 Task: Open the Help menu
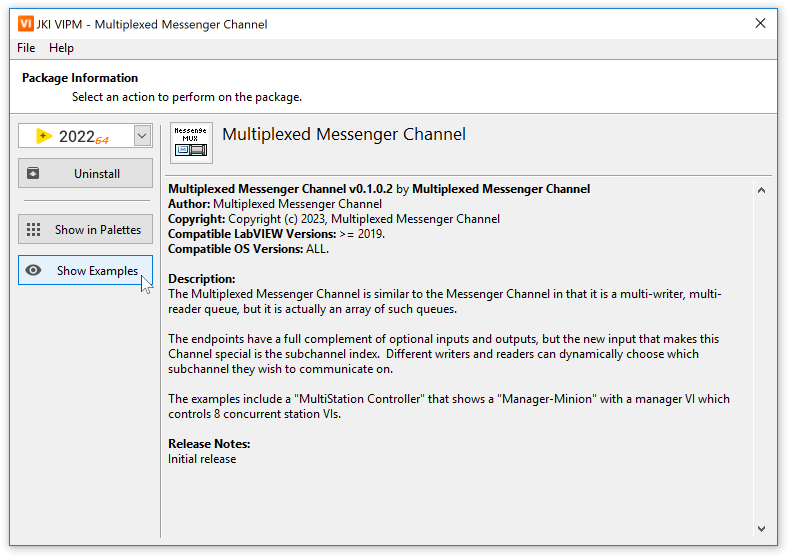61,48
